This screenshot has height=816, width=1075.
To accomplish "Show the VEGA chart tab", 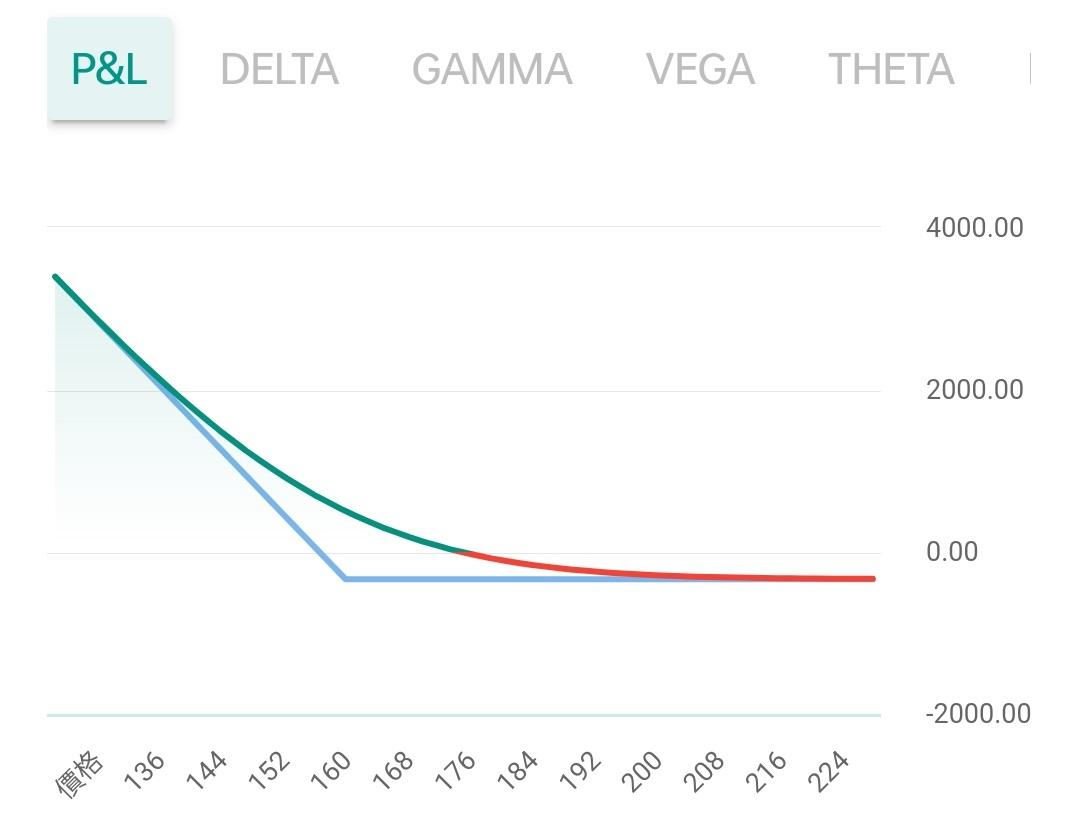I will tap(700, 69).
